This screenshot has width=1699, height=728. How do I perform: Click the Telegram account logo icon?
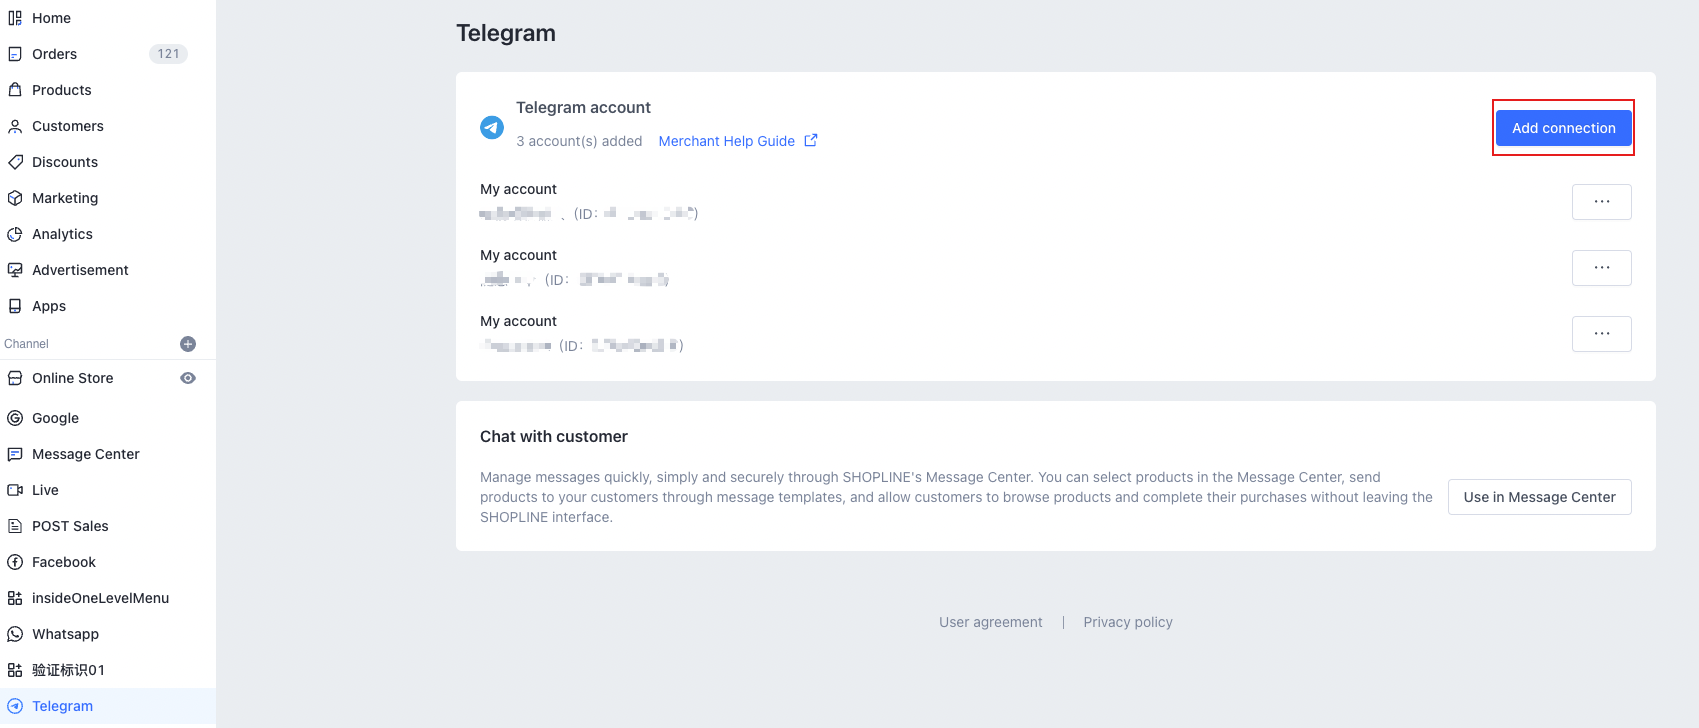pos(492,127)
